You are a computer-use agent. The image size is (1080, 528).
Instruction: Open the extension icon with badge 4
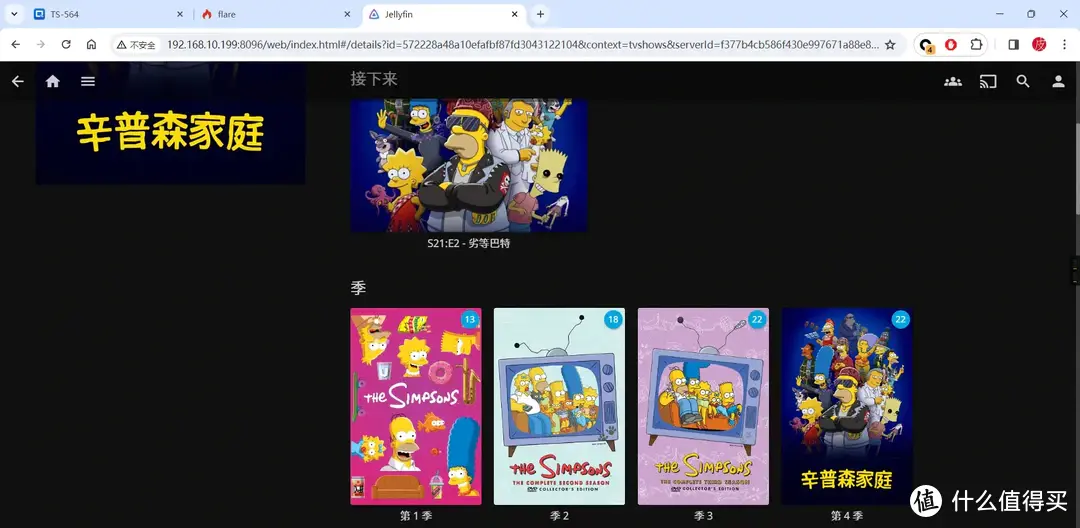point(926,45)
